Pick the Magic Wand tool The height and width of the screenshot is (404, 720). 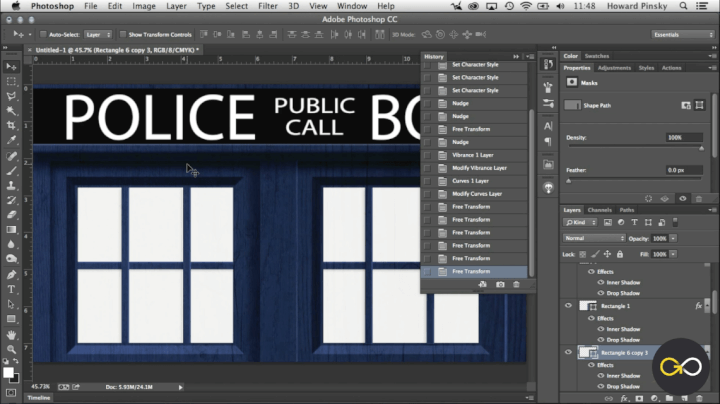(11, 110)
